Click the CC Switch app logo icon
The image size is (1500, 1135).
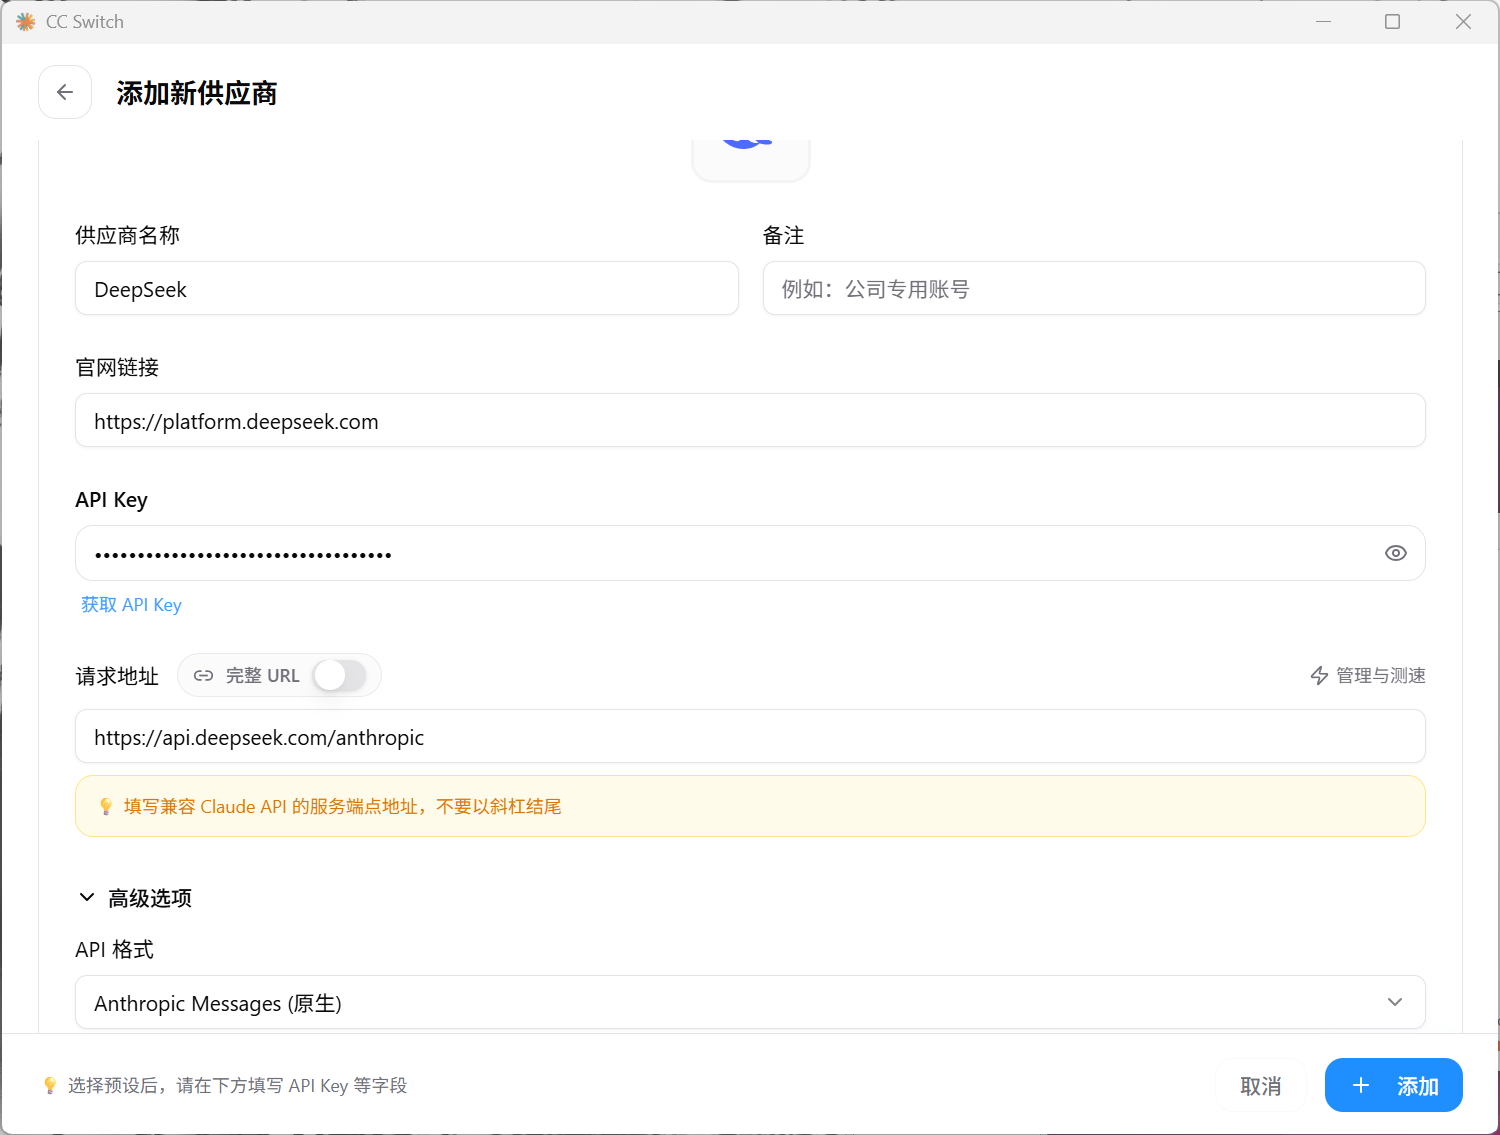point(26,22)
